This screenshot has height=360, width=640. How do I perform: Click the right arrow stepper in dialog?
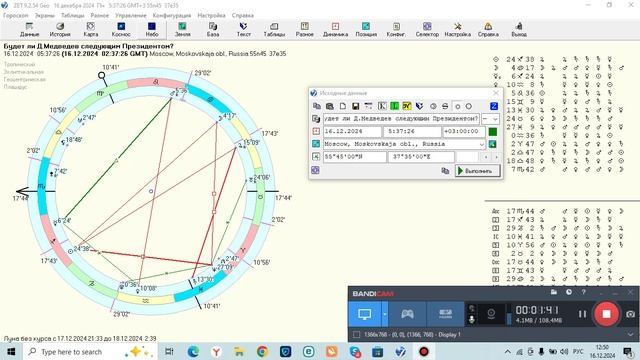(x=496, y=157)
